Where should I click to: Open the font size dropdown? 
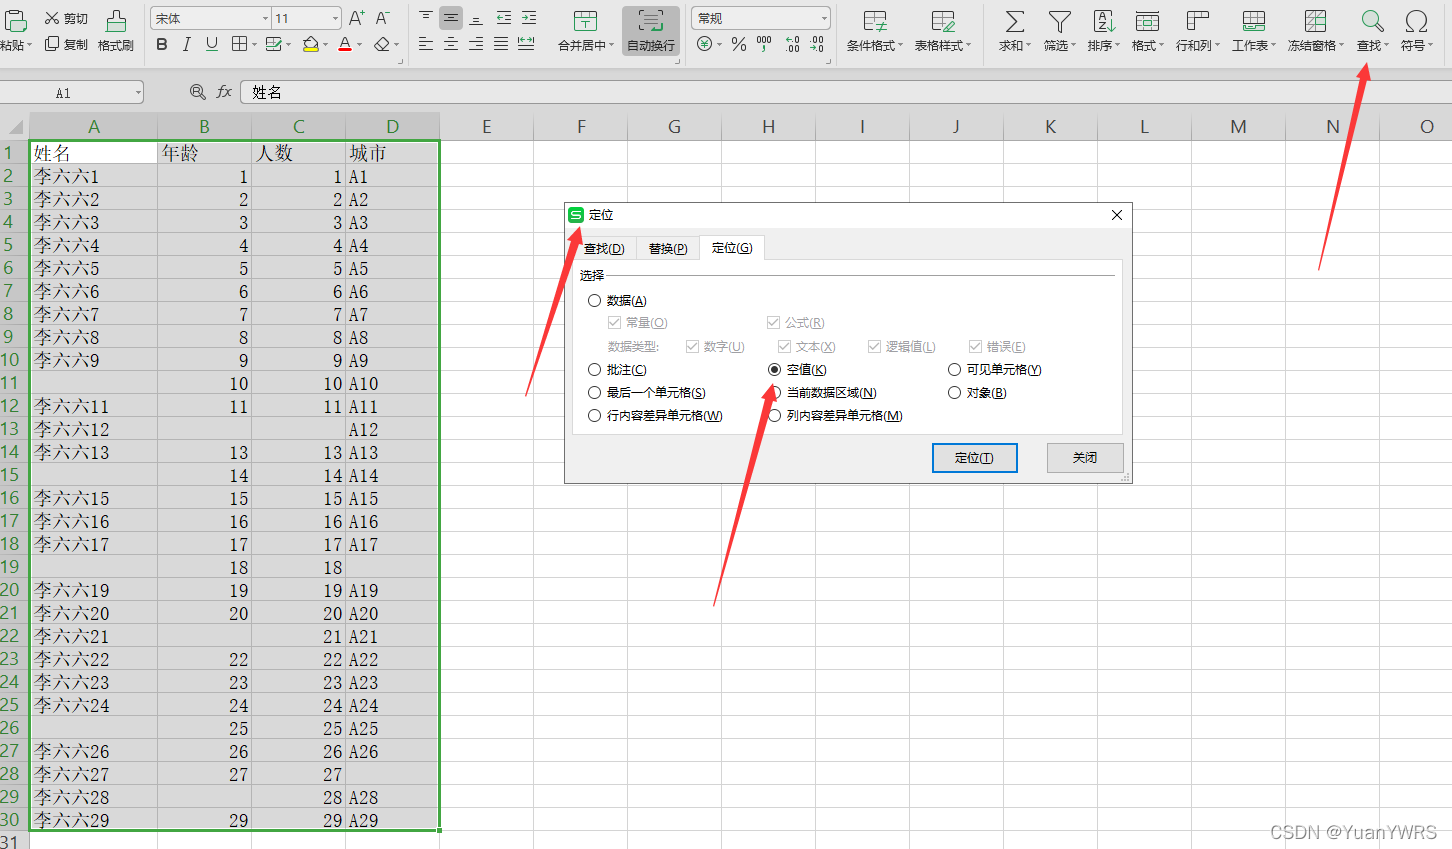(x=335, y=18)
